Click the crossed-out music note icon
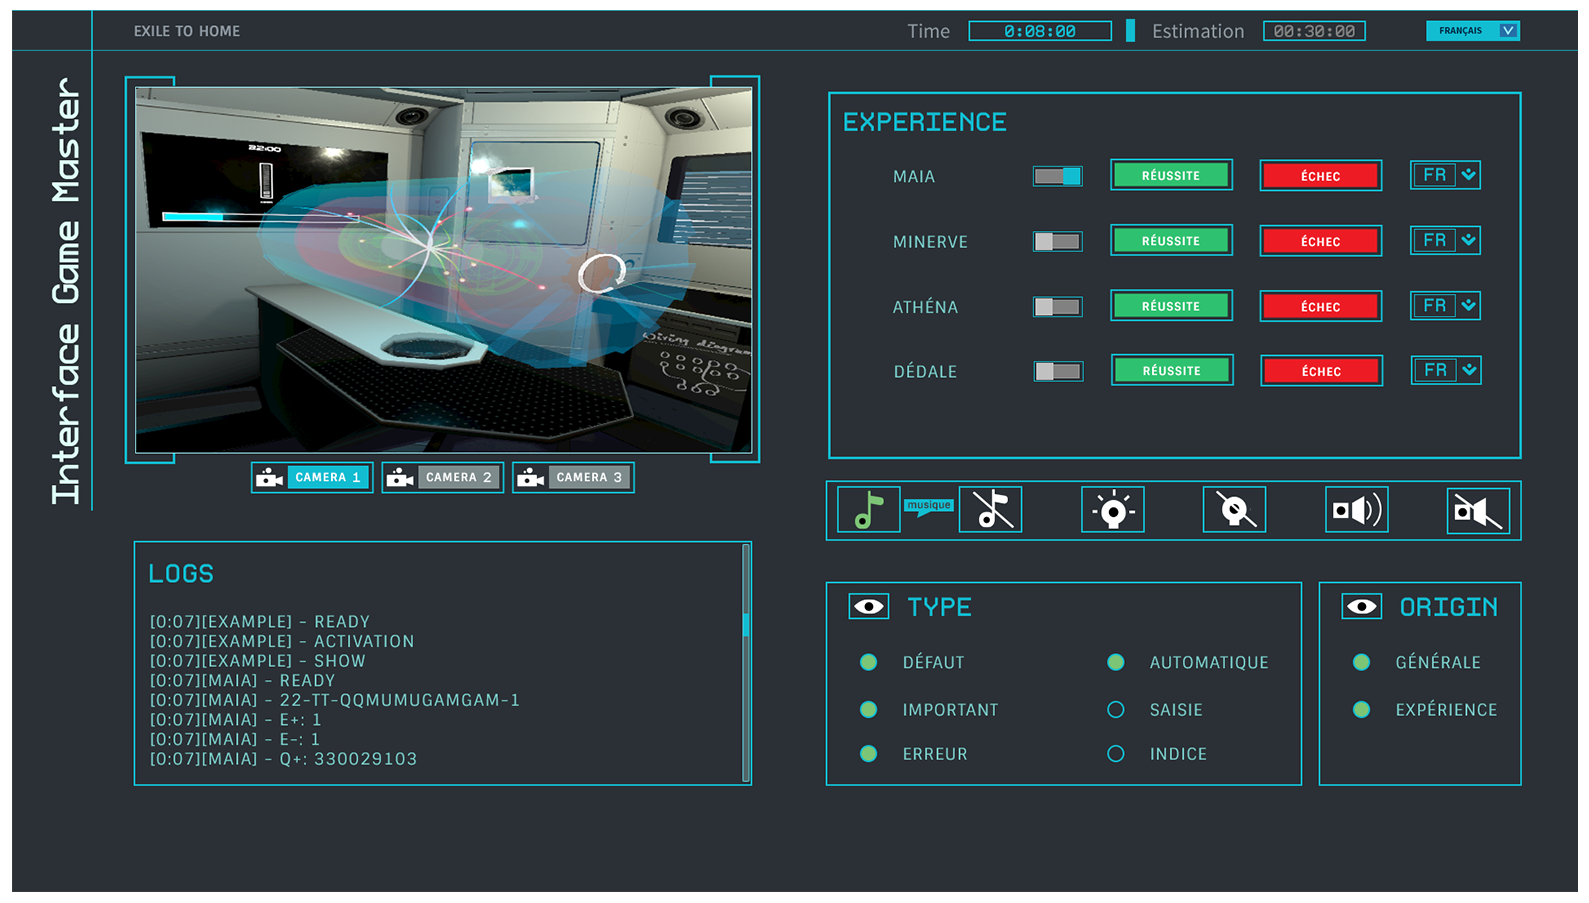 (991, 510)
